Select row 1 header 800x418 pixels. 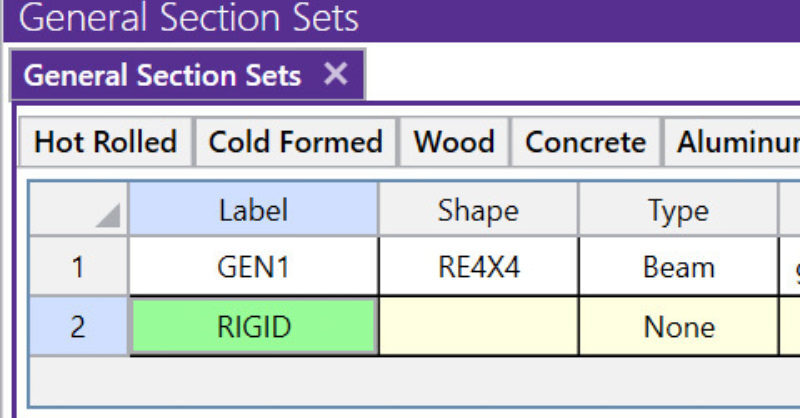tap(78, 268)
